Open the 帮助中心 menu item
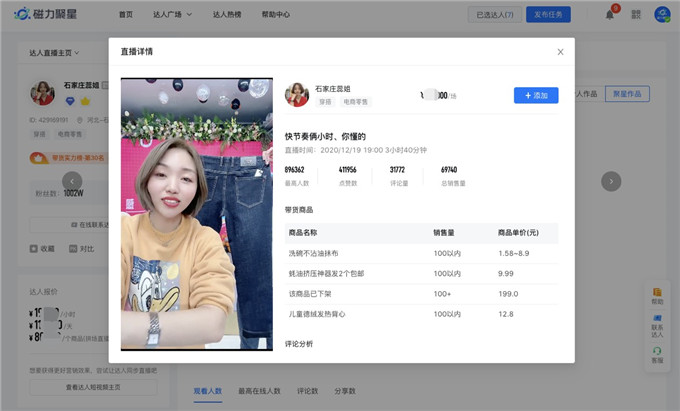This screenshot has width=680, height=411. coord(275,15)
